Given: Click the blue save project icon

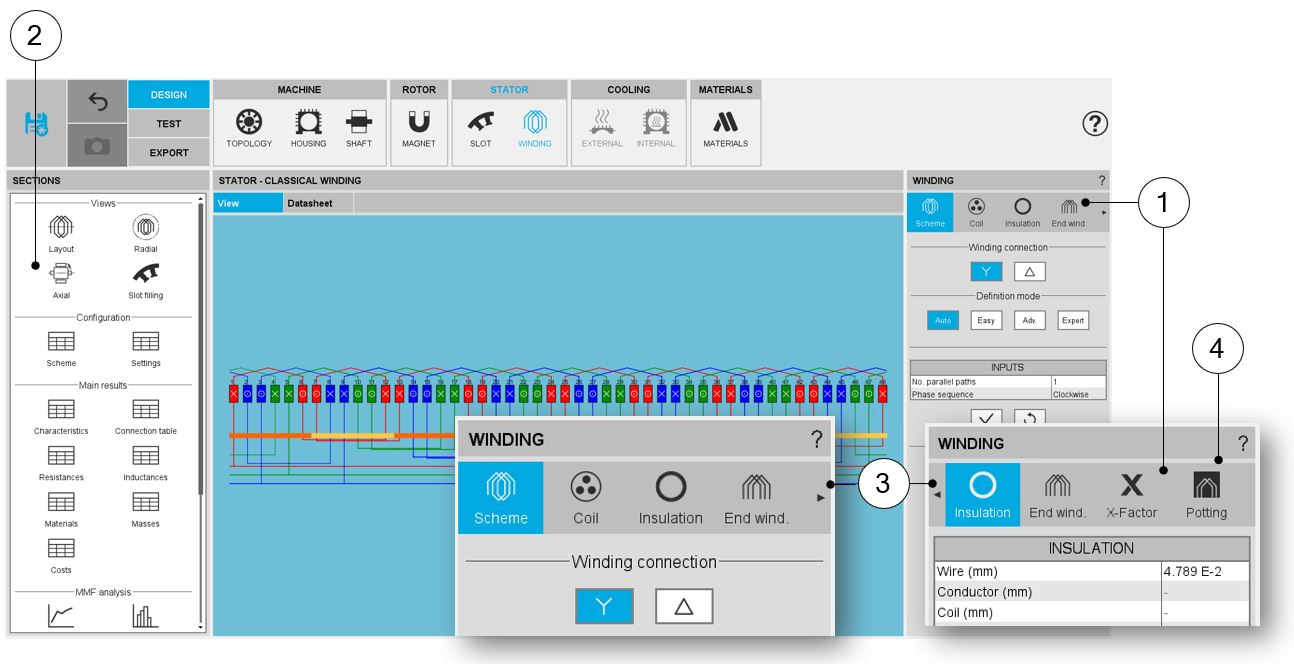Looking at the screenshot, I should (x=36, y=124).
